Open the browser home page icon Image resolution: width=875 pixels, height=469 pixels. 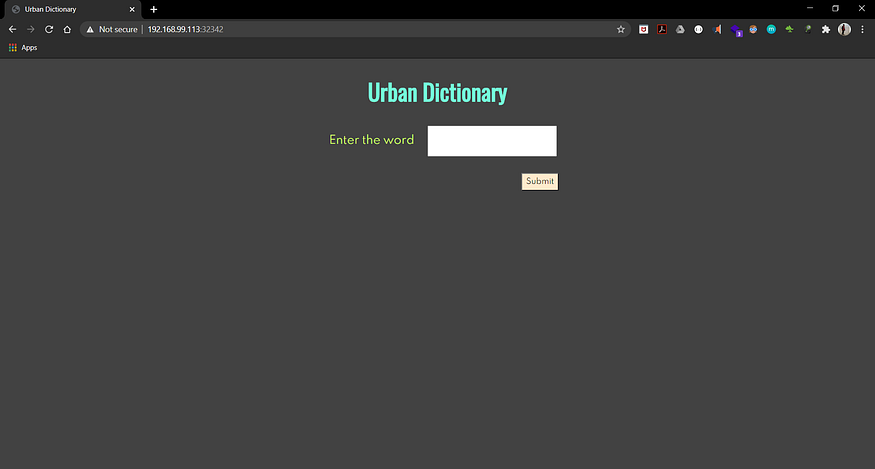[x=67, y=30]
